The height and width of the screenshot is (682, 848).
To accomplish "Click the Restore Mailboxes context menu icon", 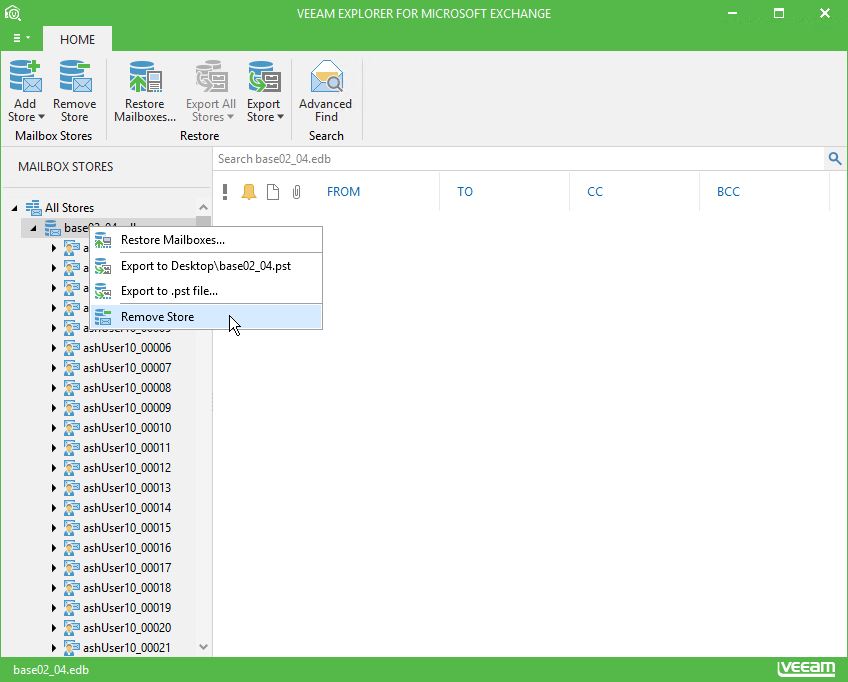I will coord(103,240).
